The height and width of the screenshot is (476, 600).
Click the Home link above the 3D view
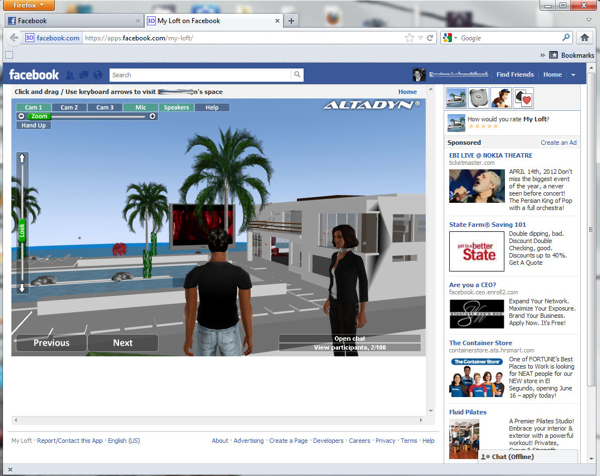407,92
